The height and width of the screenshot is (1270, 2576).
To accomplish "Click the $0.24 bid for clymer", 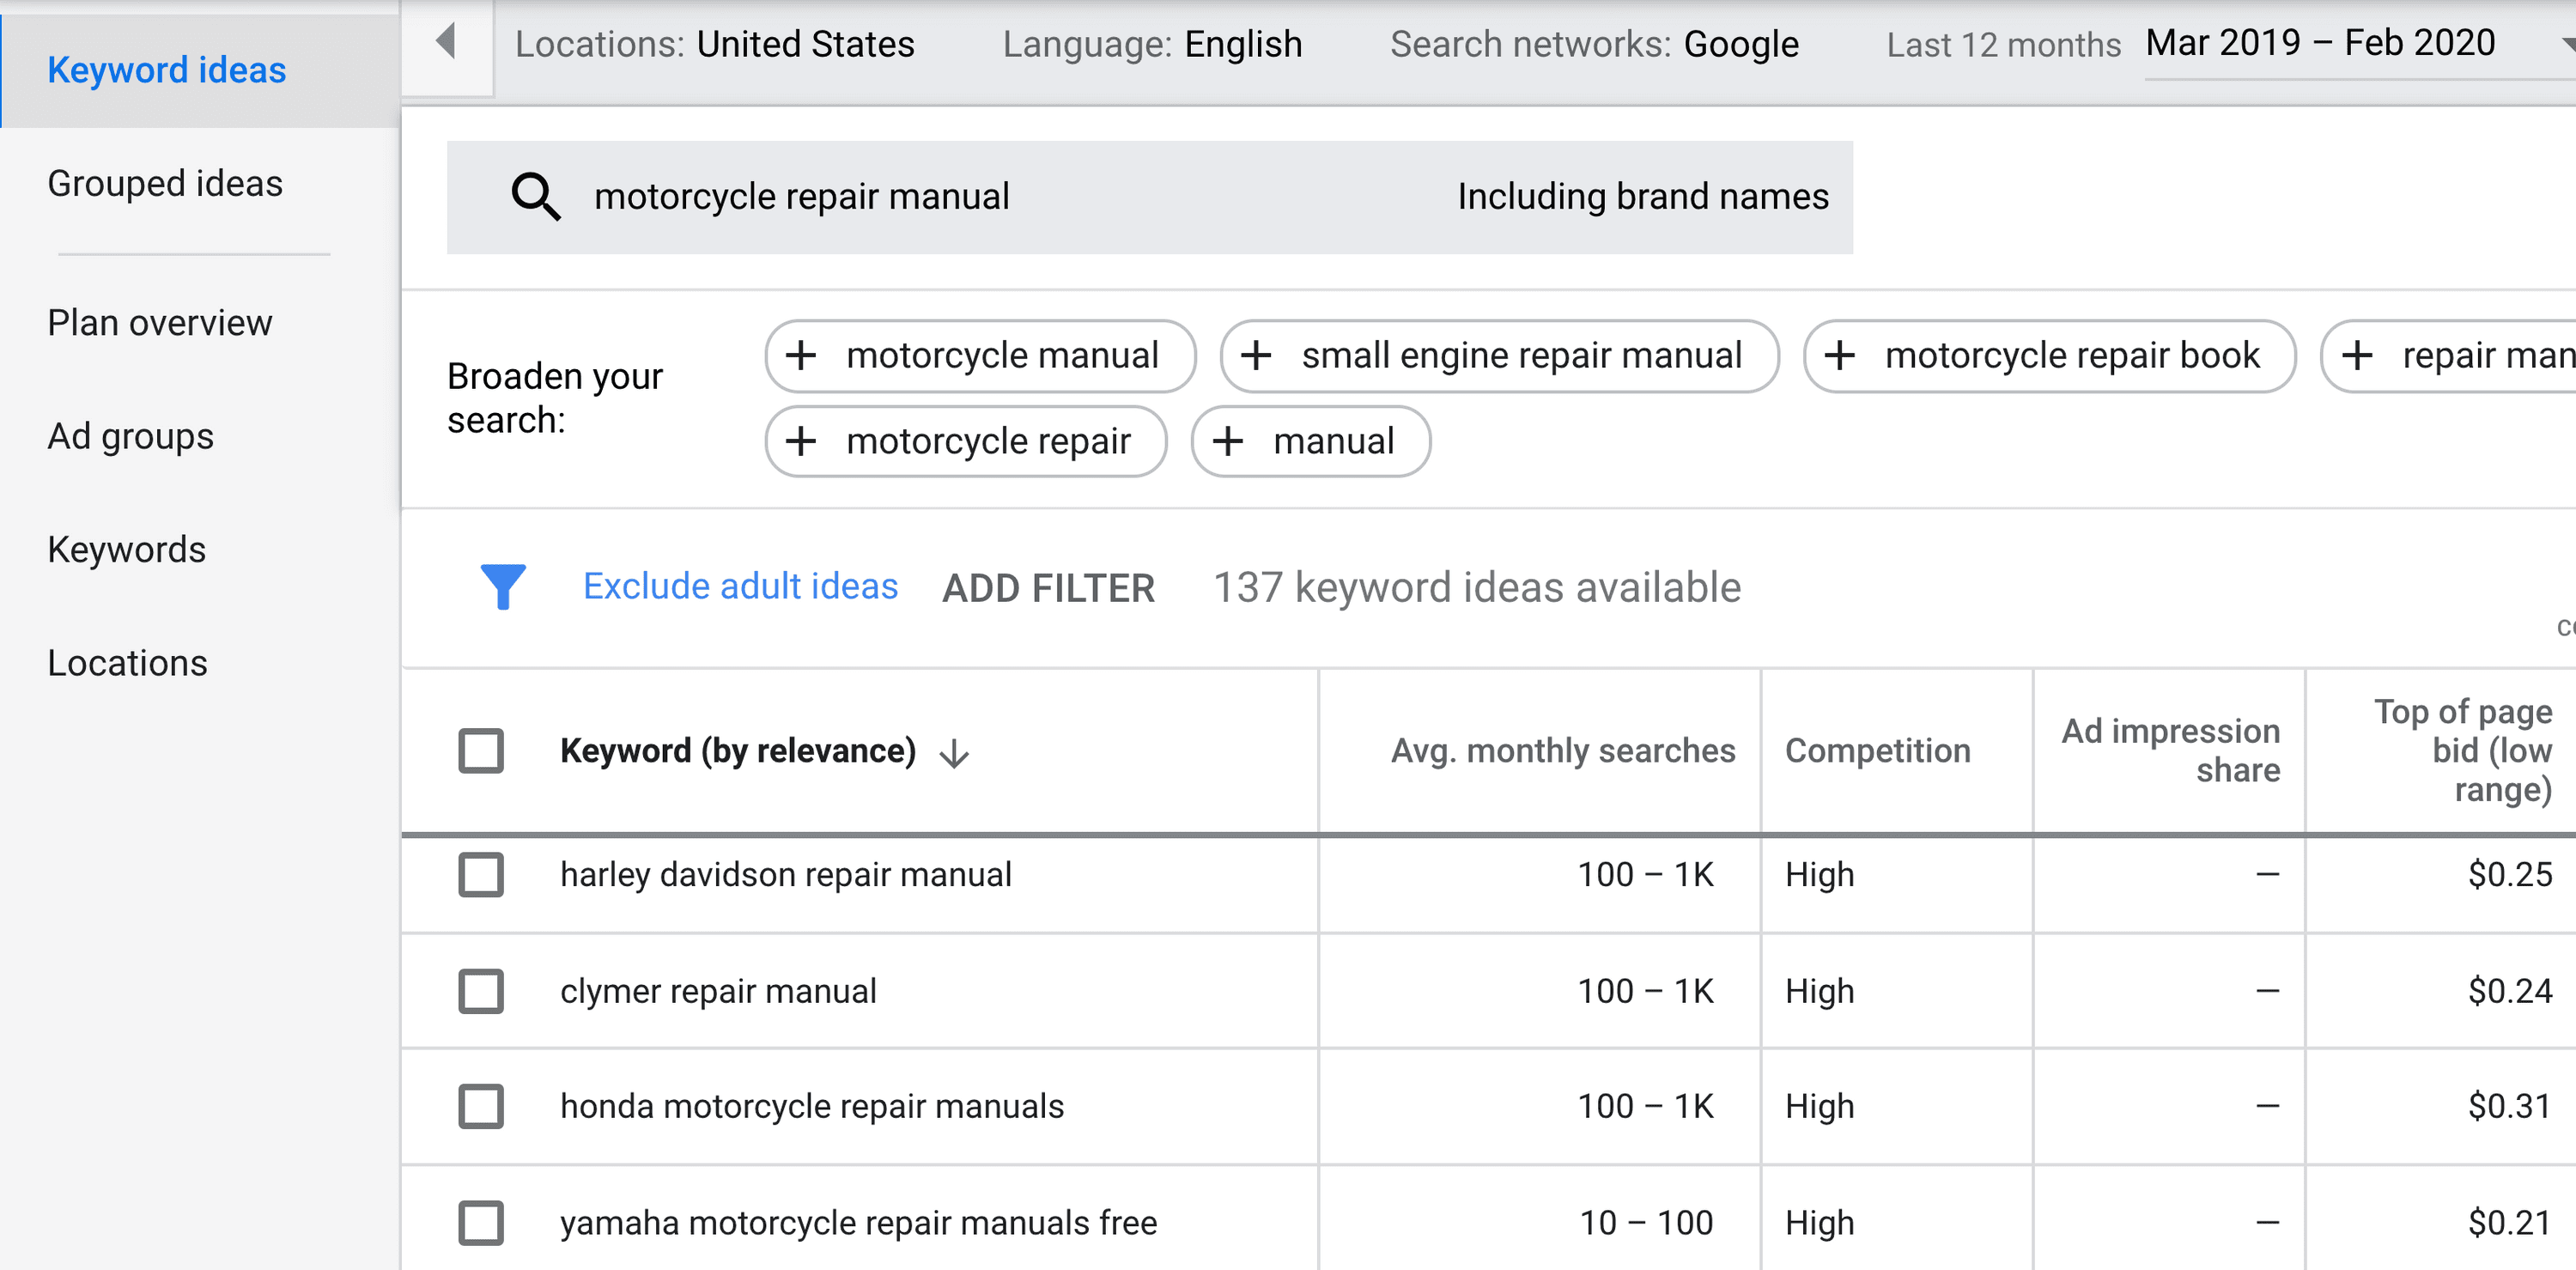I will [x=2510, y=991].
